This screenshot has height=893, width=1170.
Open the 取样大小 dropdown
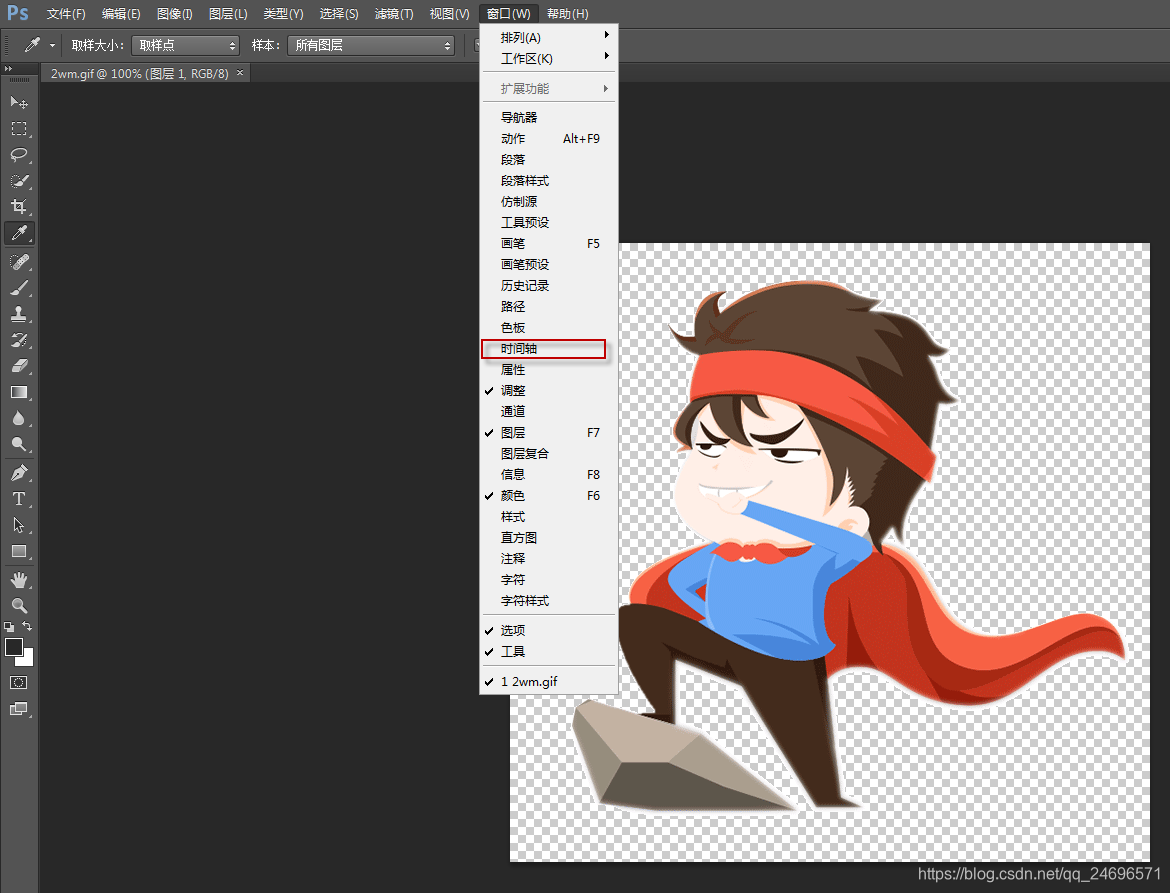[x=186, y=46]
